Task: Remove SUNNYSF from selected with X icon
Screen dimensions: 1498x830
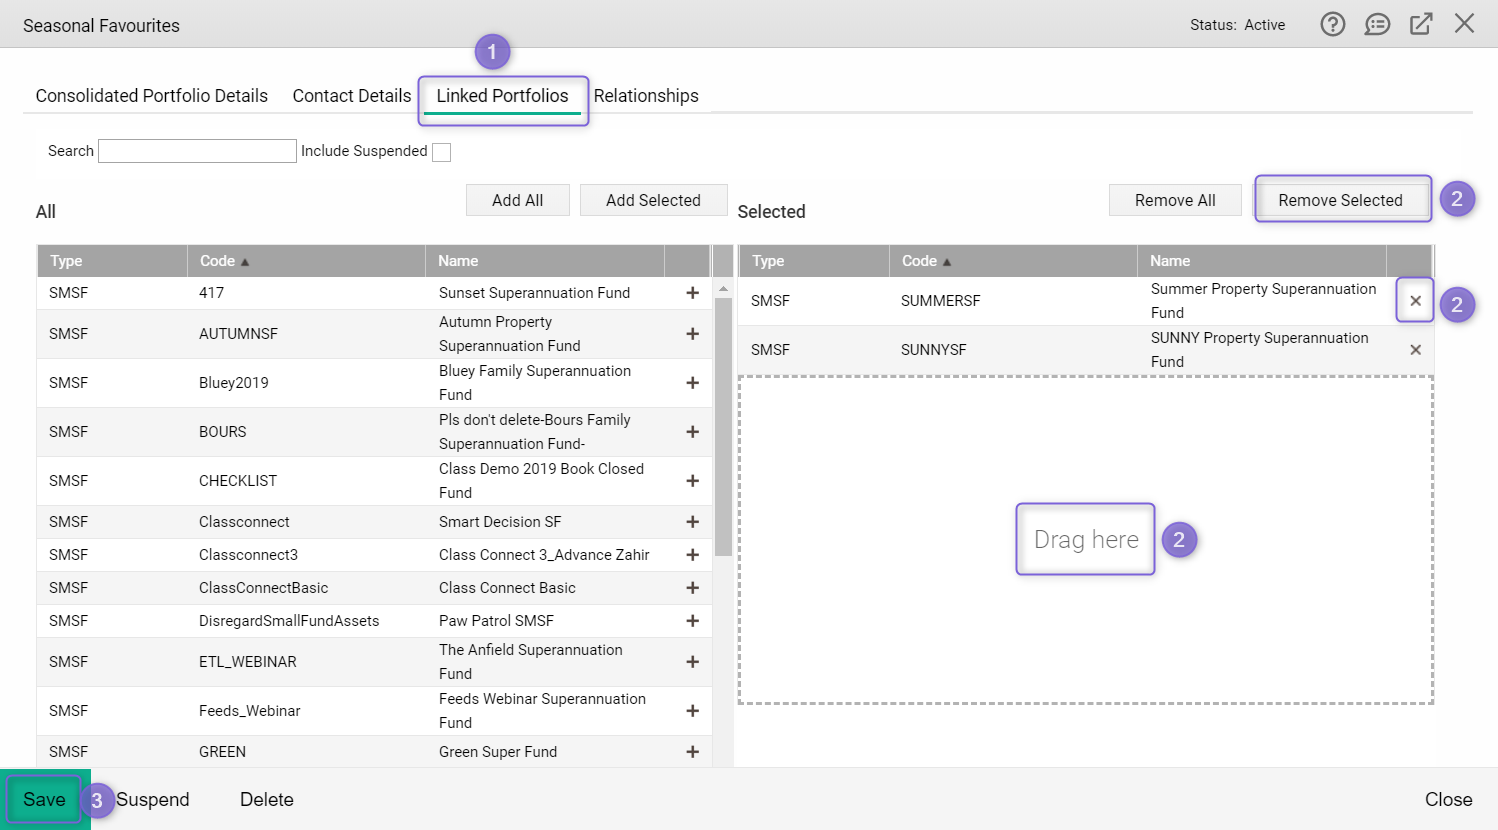Action: (1415, 350)
